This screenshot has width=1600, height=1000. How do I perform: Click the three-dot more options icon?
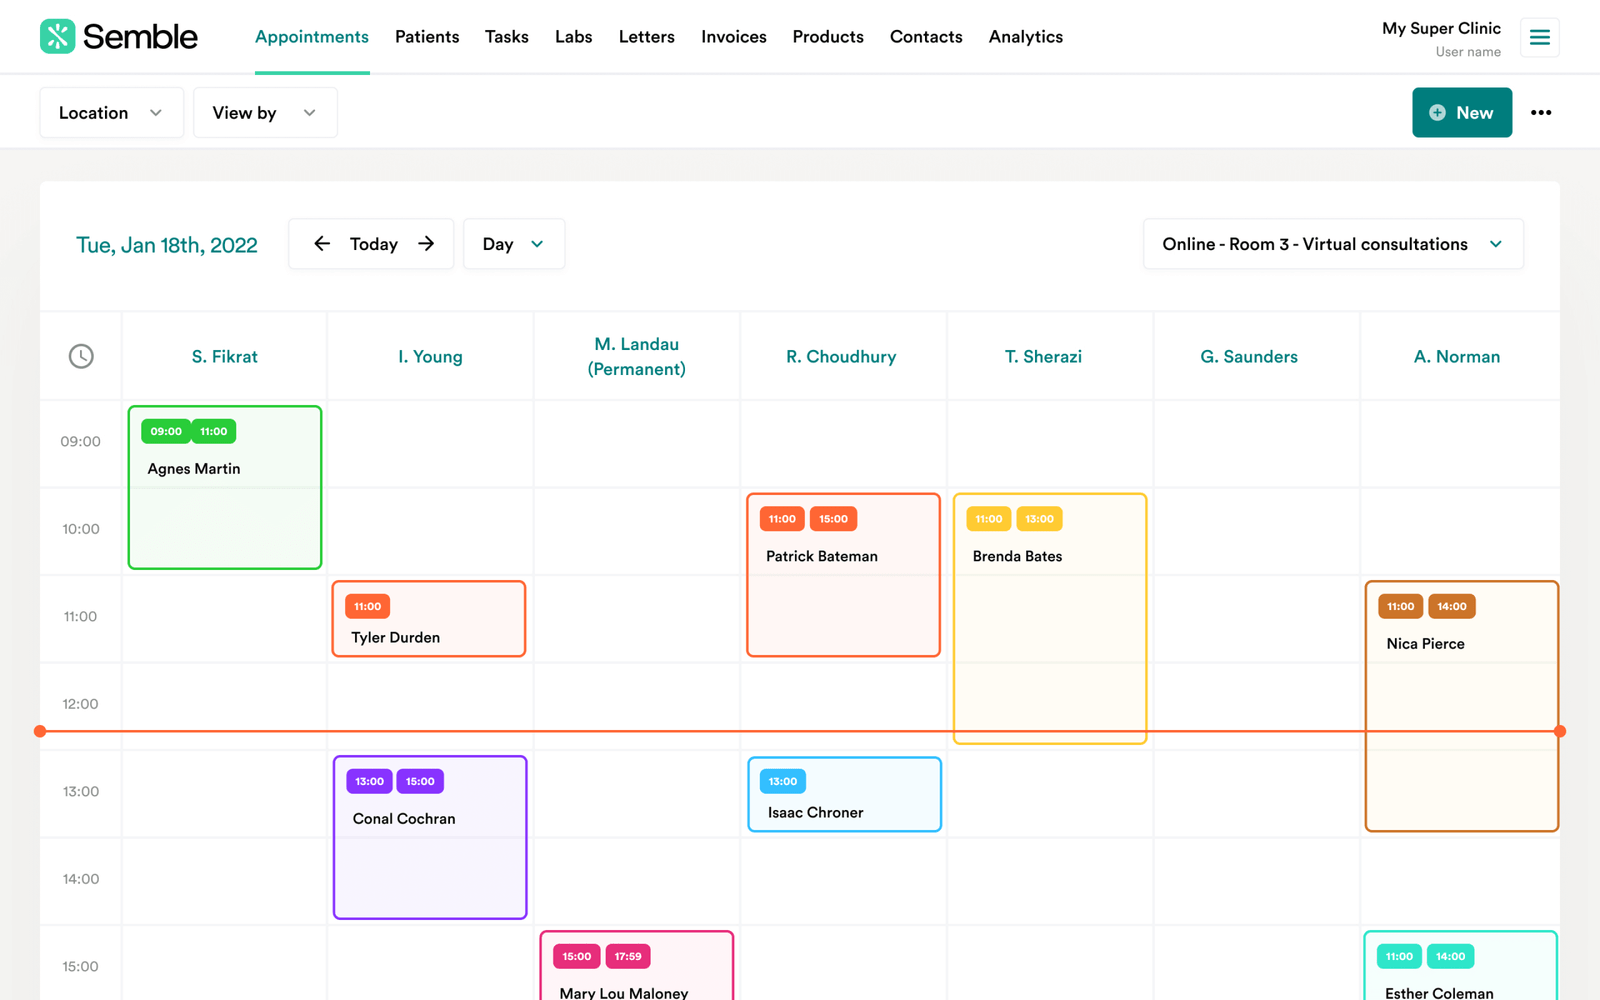(x=1540, y=113)
